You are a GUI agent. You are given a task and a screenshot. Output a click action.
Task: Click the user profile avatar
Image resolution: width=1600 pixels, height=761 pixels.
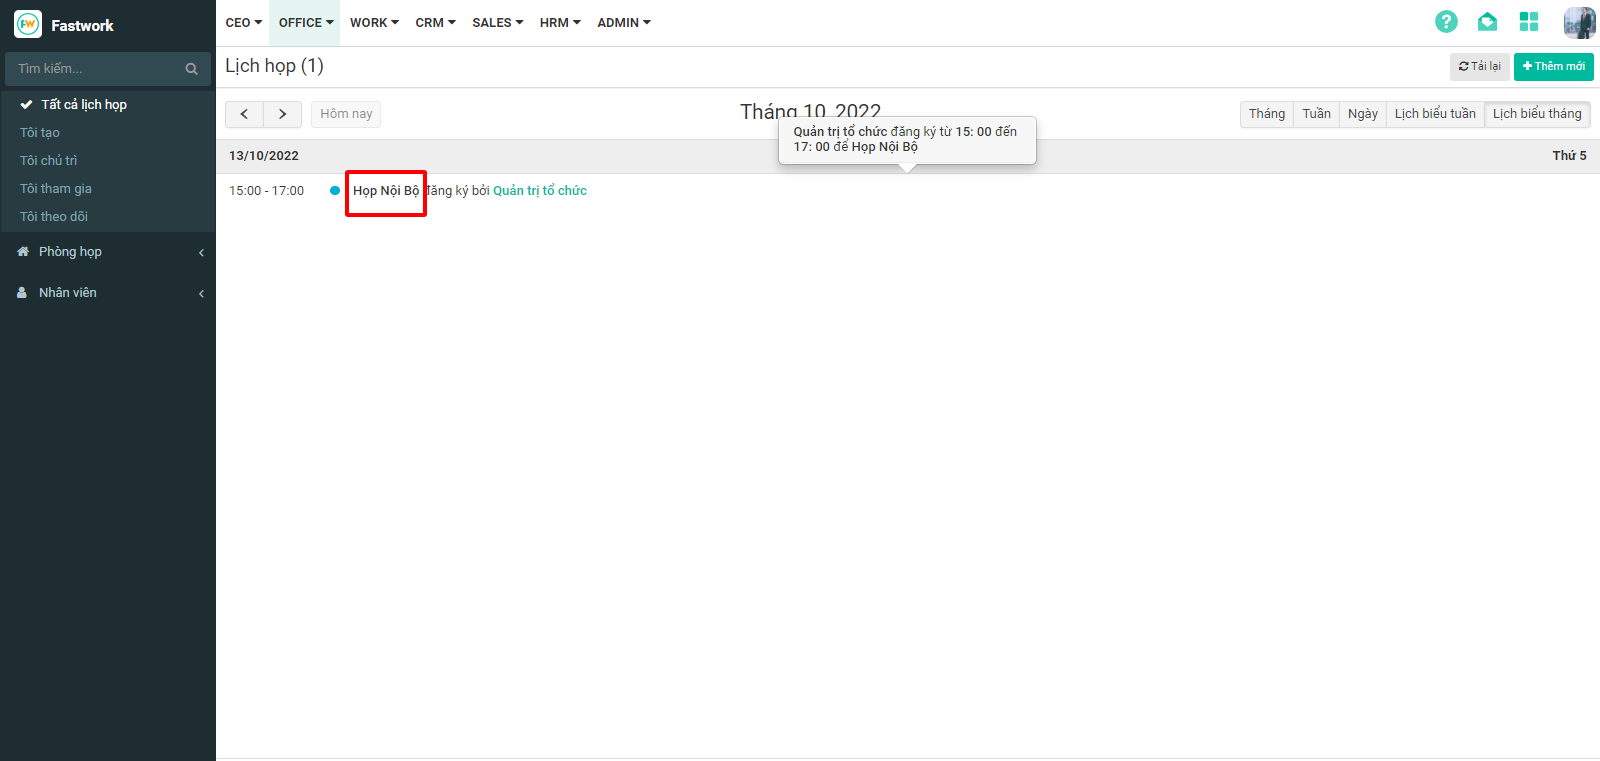[1579, 22]
